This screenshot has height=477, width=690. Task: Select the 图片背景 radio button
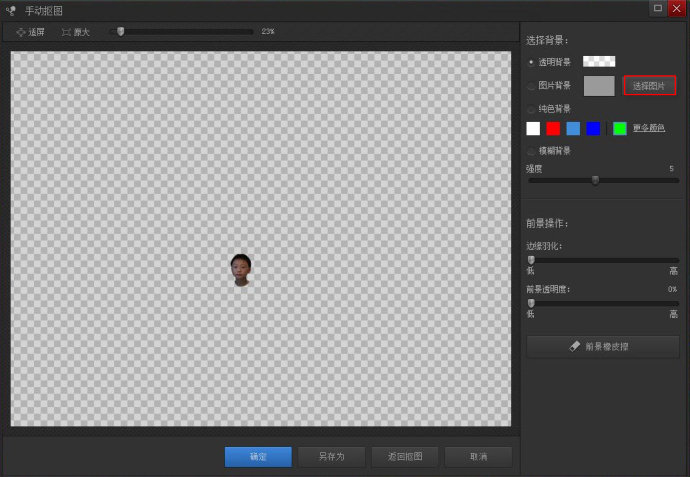[x=531, y=86]
